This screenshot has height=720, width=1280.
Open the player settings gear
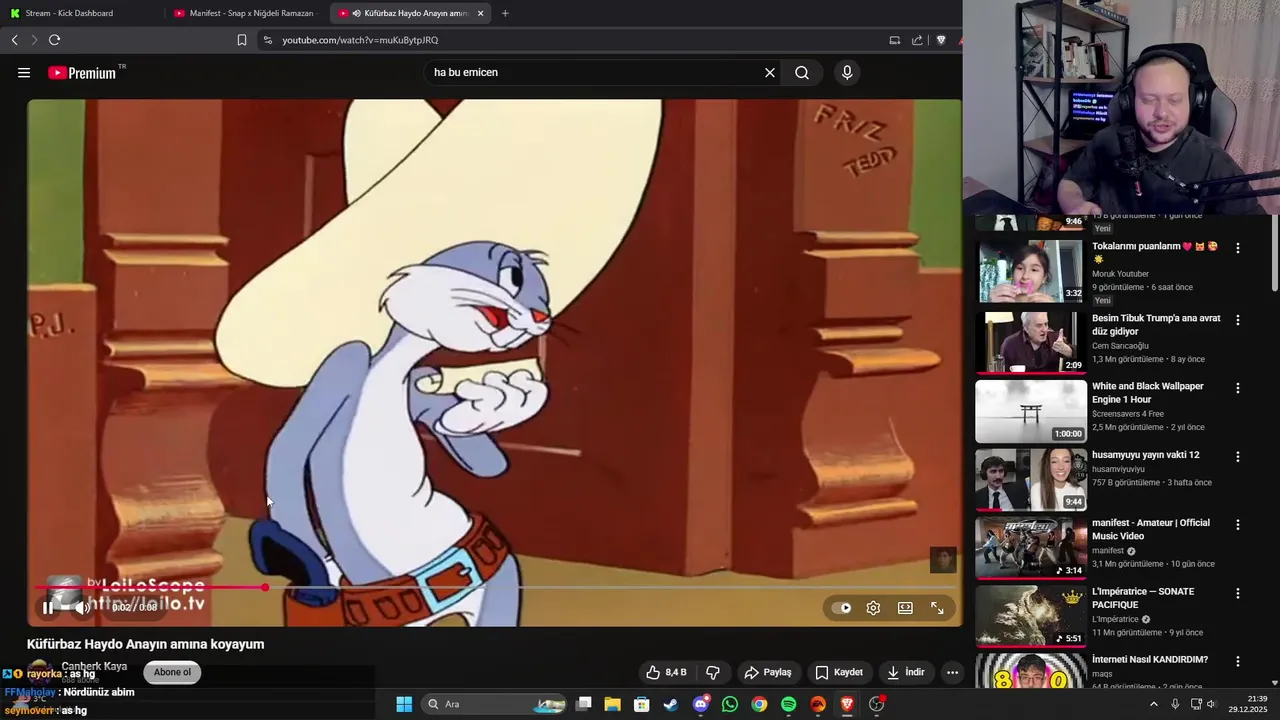pyautogui.click(x=873, y=608)
